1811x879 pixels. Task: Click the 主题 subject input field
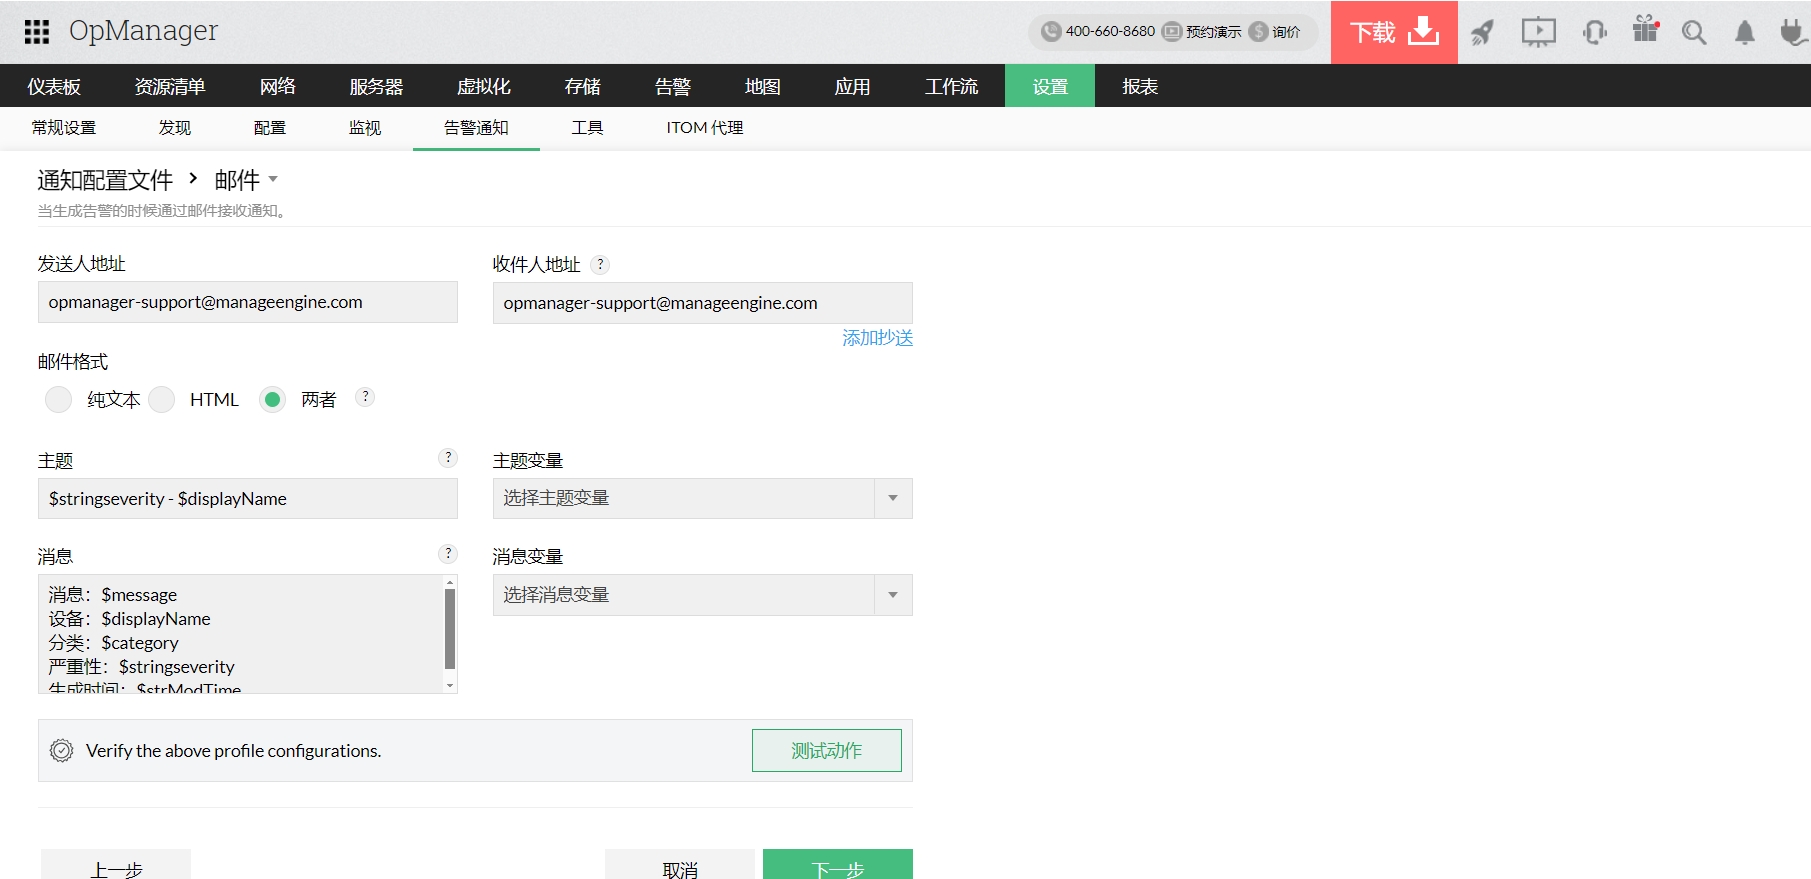click(x=248, y=498)
